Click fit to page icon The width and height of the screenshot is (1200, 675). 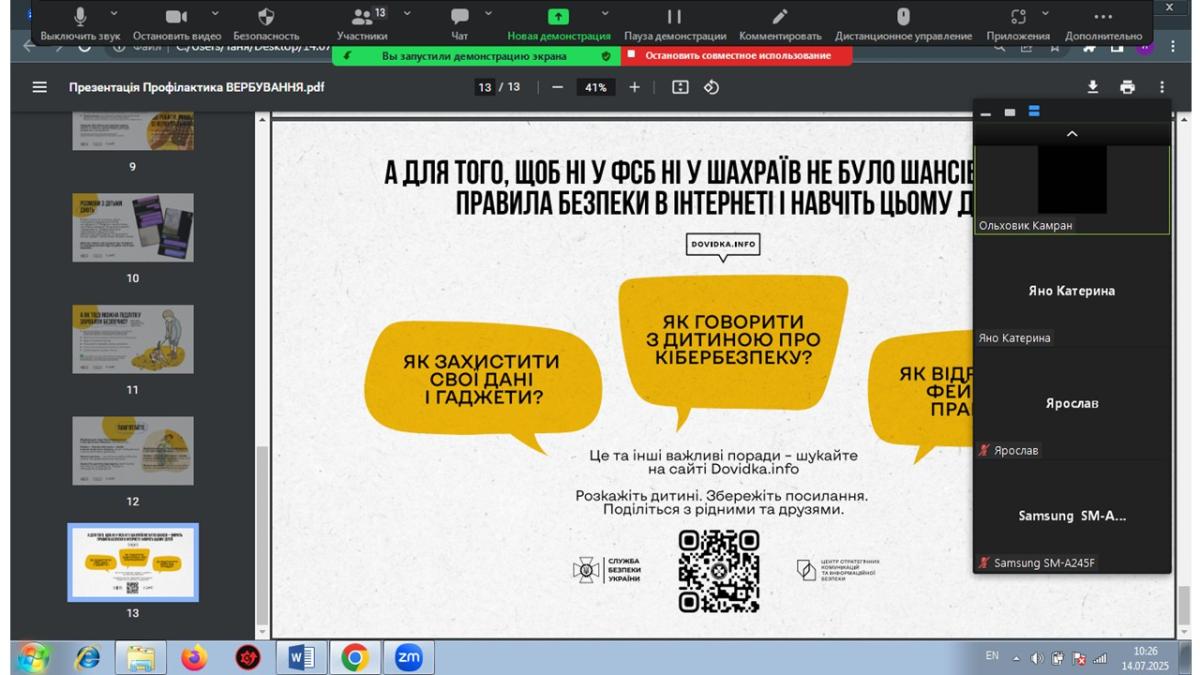[680, 87]
